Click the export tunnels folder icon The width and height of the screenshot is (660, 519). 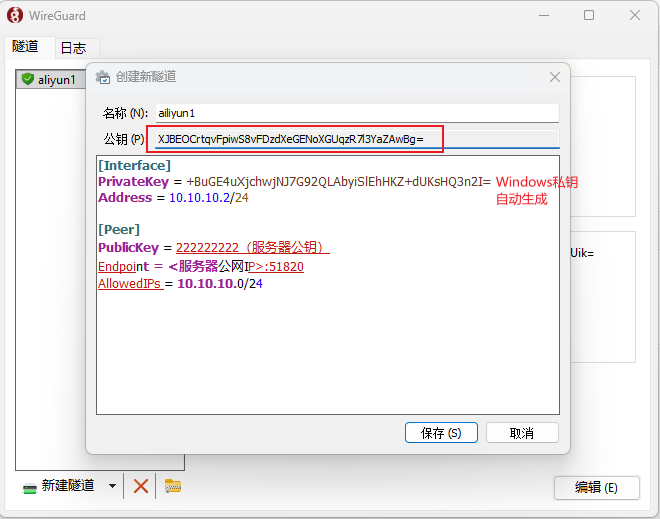[x=173, y=486]
